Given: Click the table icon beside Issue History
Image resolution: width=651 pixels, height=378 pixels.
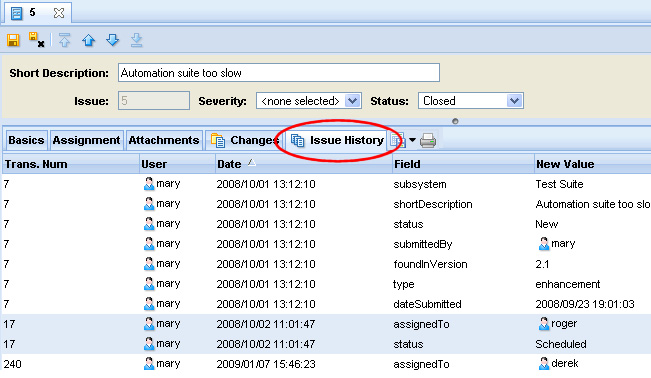Looking at the screenshot, I should [x=397, y=140].
